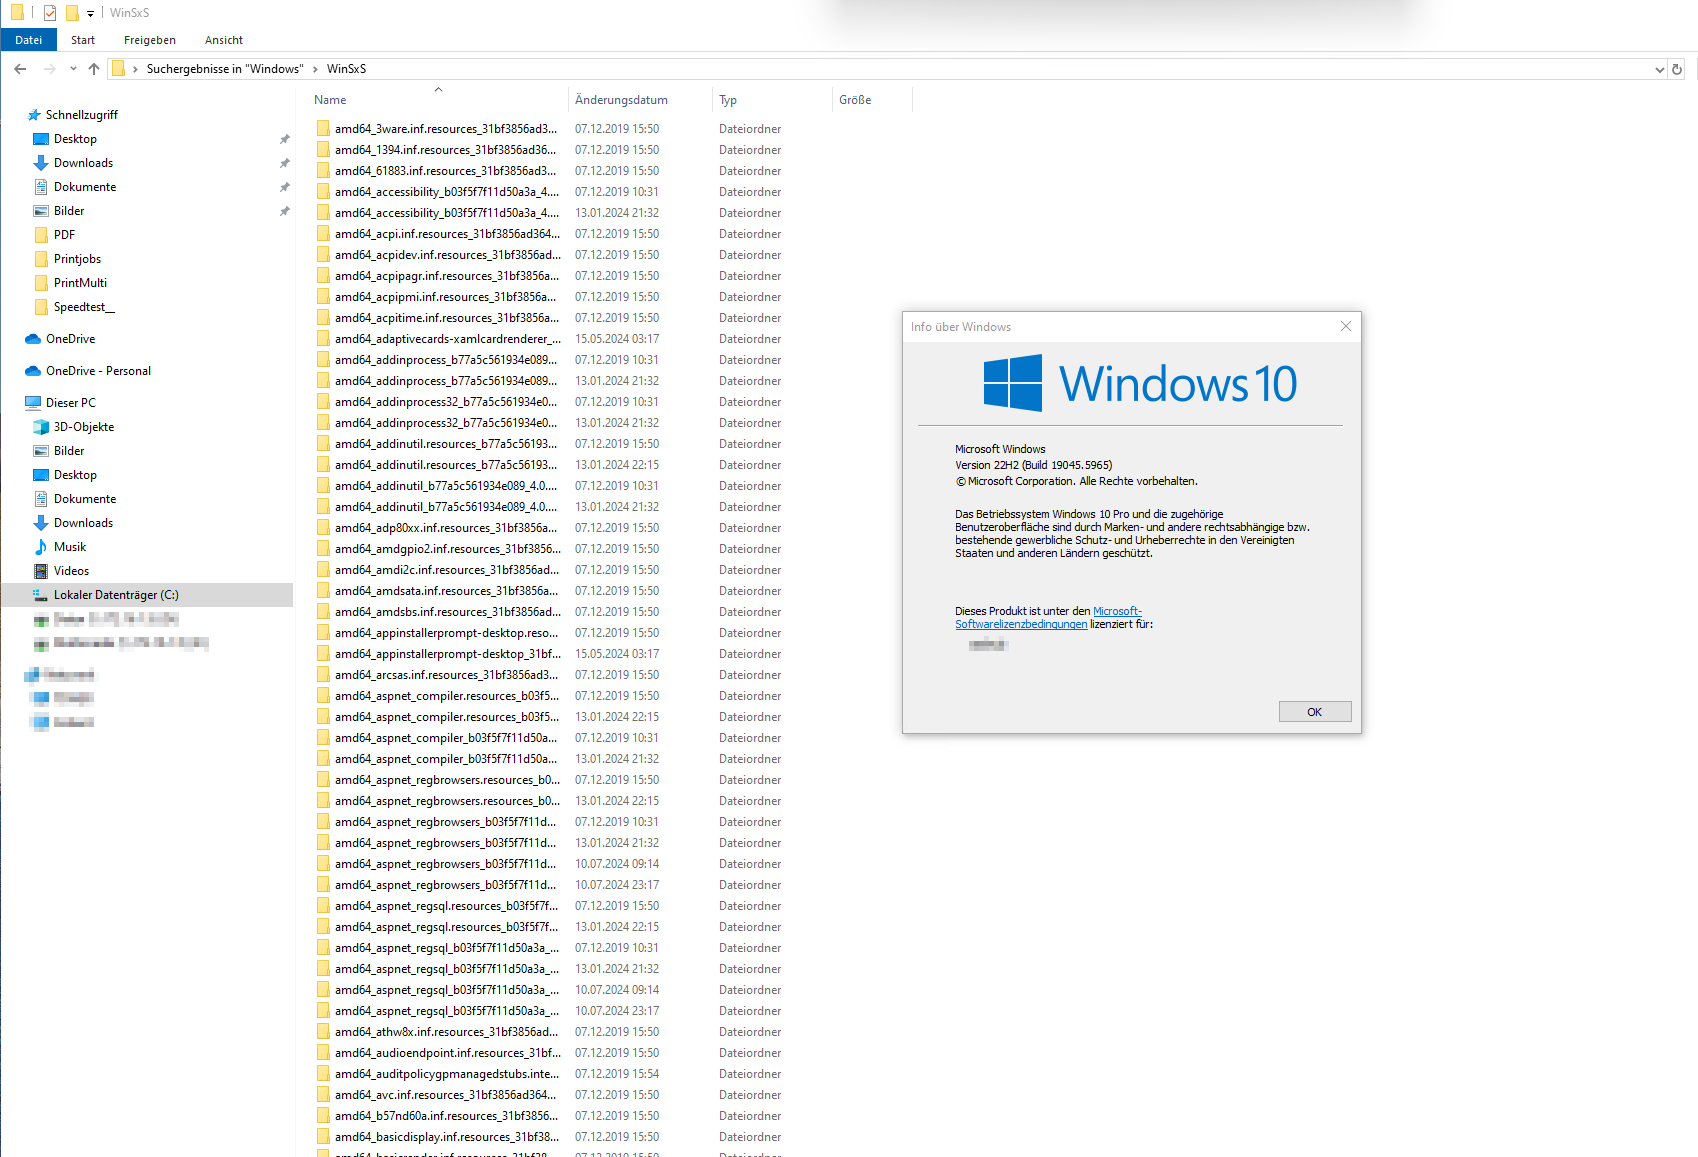Open the recent locations dropdown arrow
This screenshot has width=1698, height=1157.
coord(73,69)
